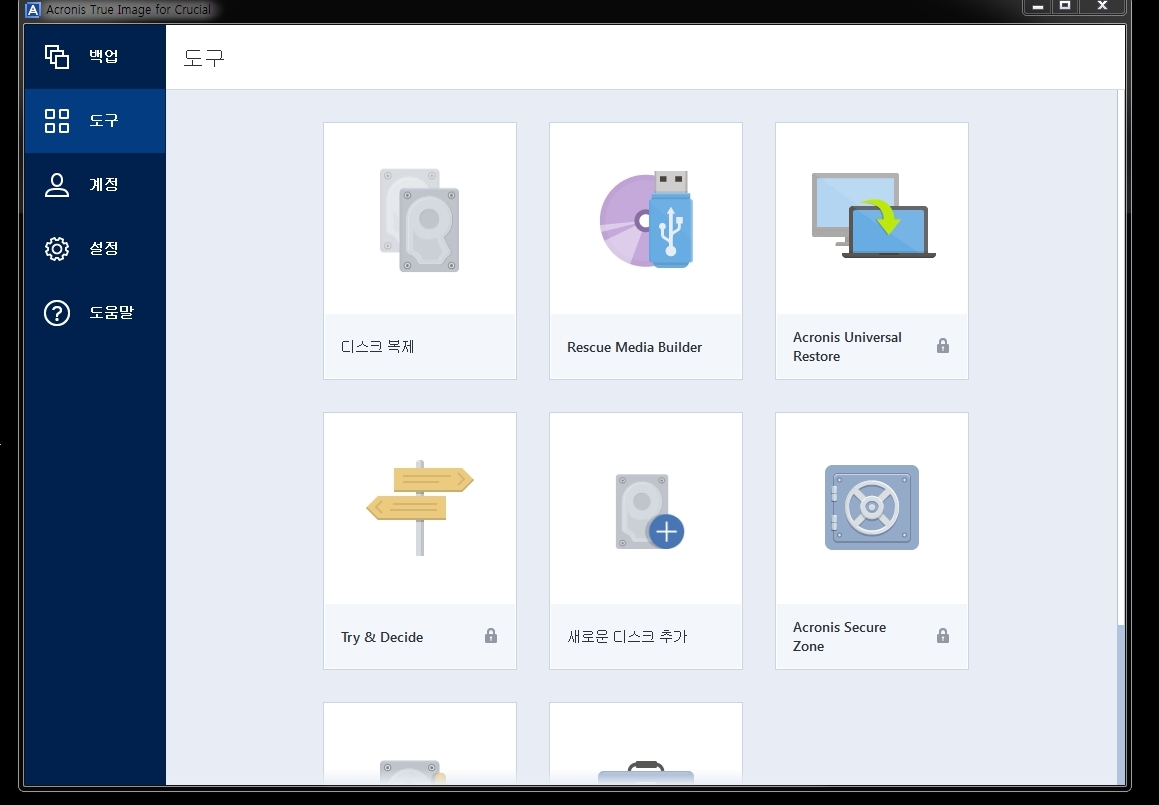Click the partially visible briefcase tile in bottom row
The width and height of the screenshot is (1159, 805).
click(646, 744)
